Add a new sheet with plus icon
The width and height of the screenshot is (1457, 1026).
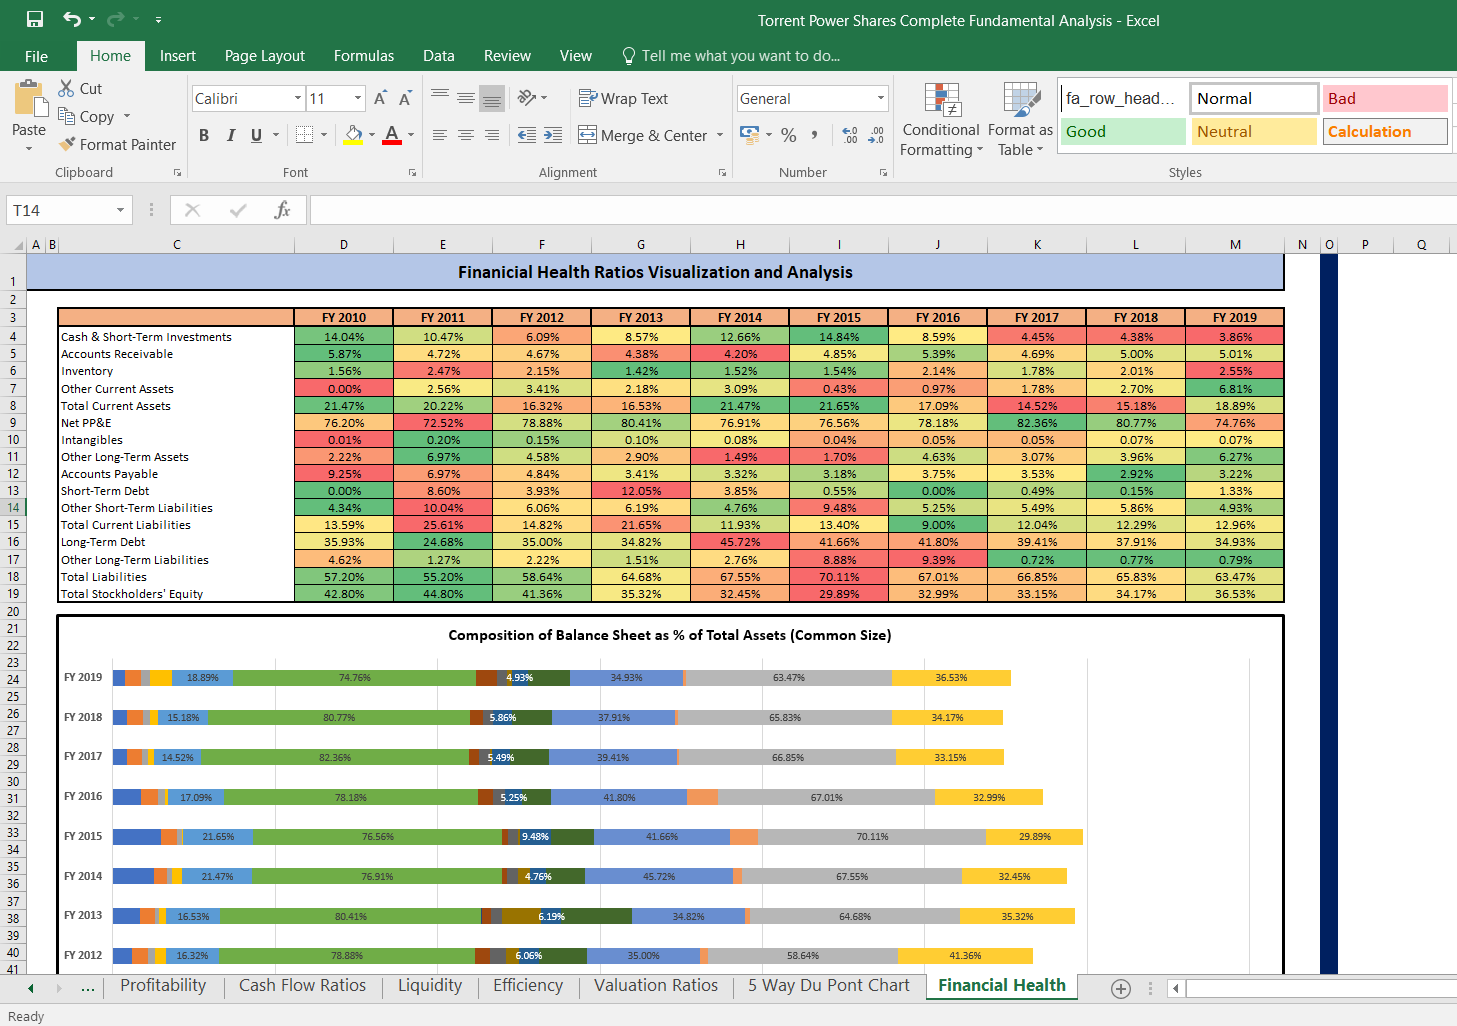click(1121, 988)
